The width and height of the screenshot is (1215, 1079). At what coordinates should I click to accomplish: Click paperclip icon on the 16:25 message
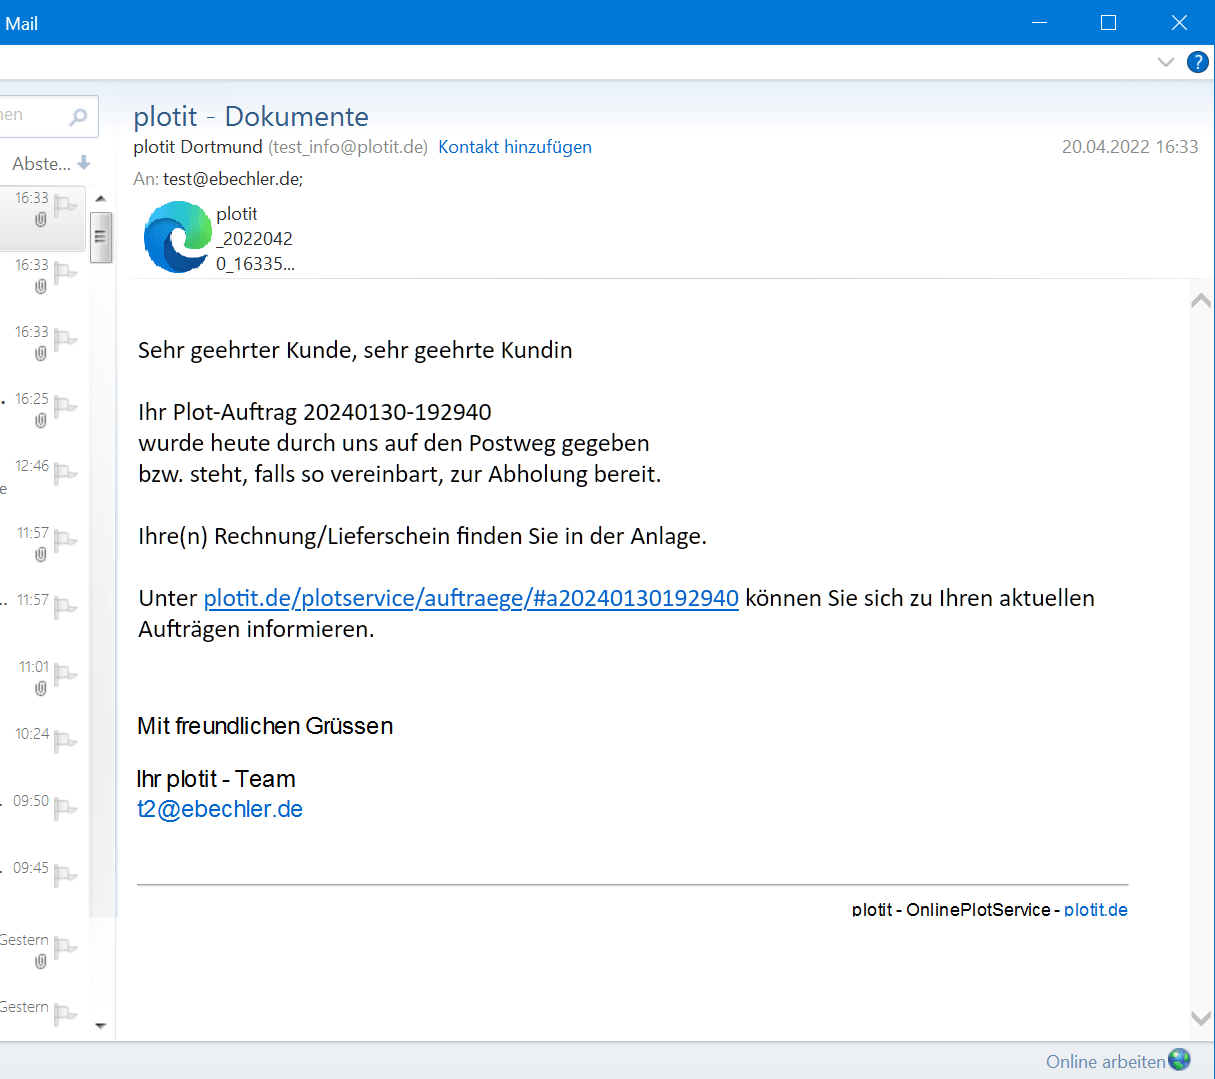coord(41,421)
